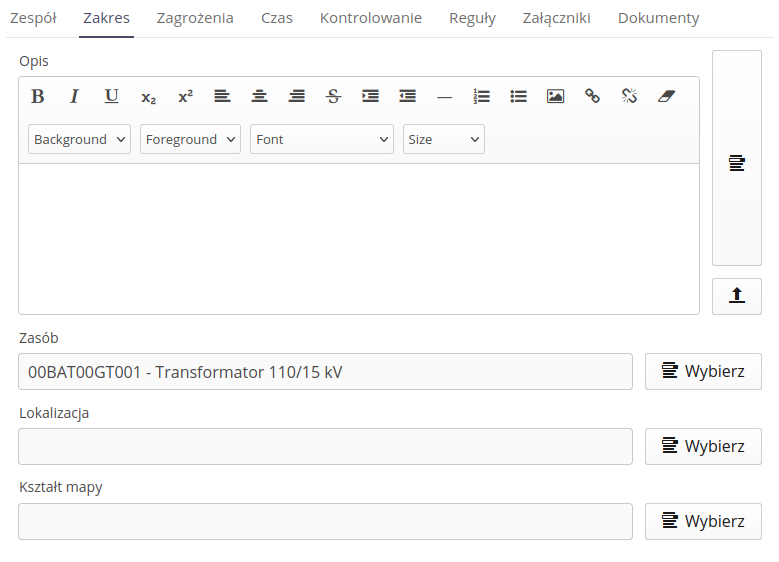This screenshot has height=562, width=779.
Task: Insert an image into description
Action: (555, 96)
